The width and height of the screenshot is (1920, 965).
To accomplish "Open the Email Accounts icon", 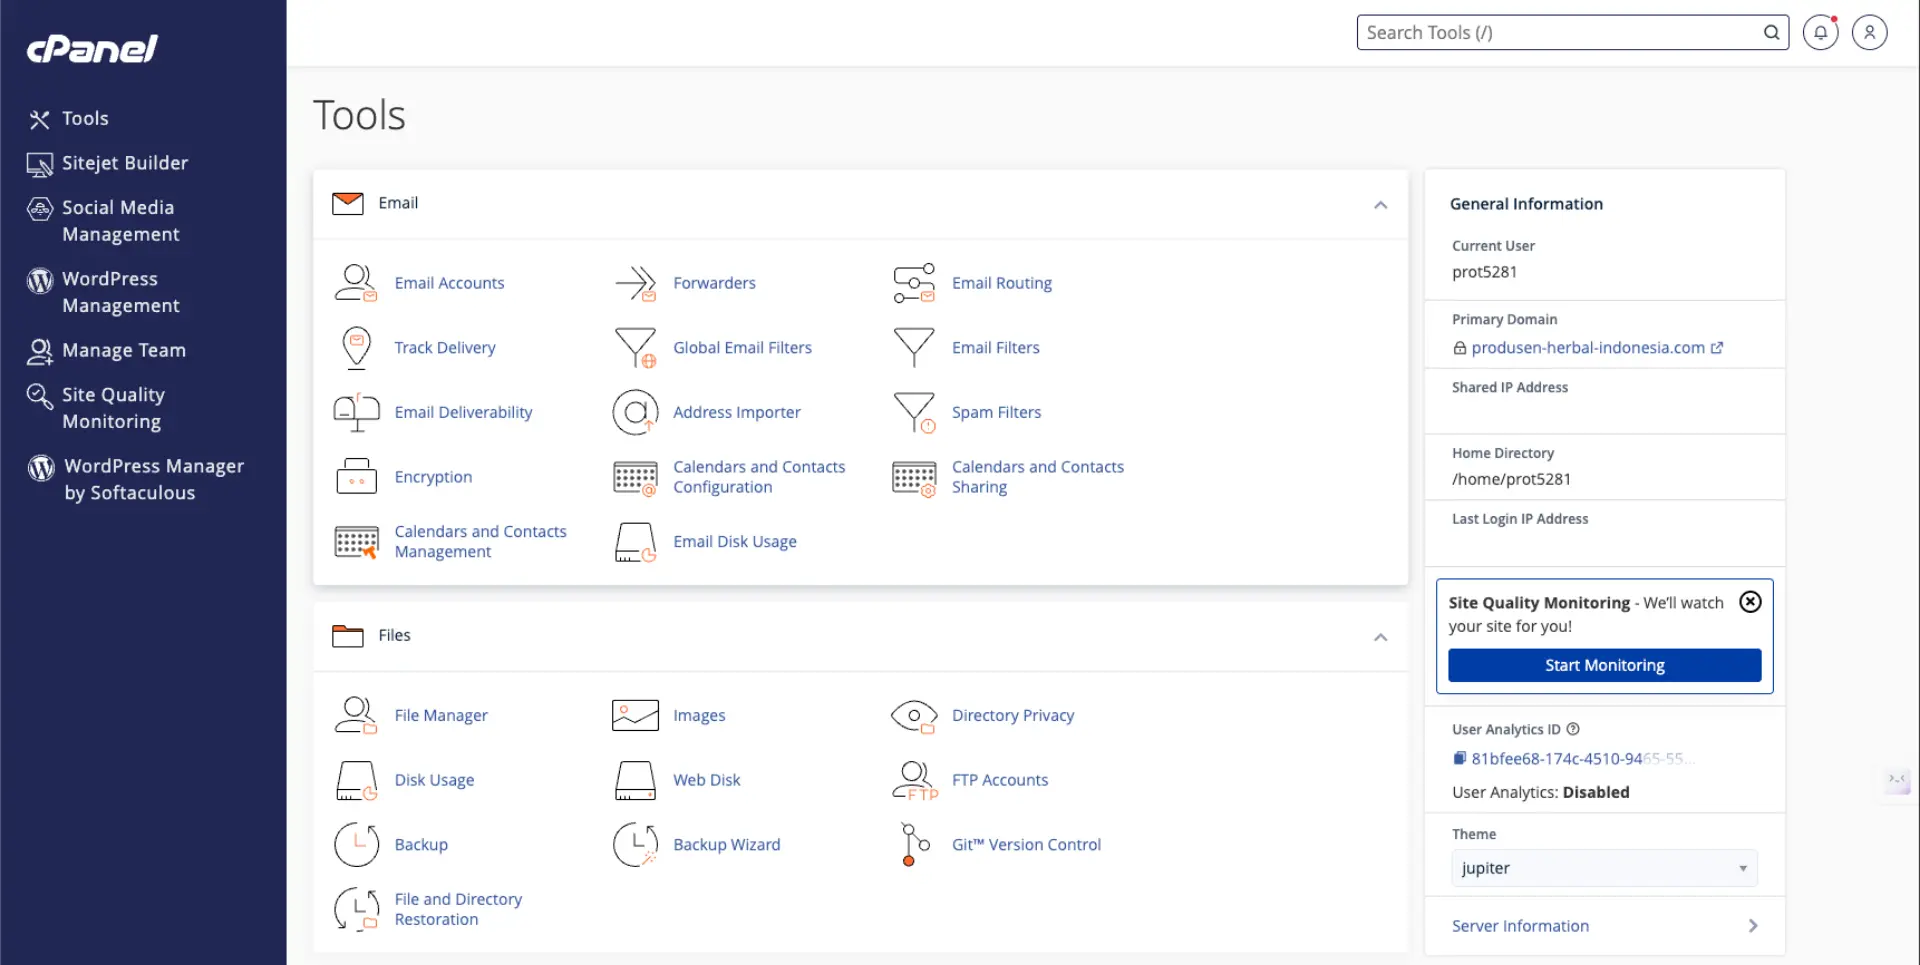I will pos(355,283).
